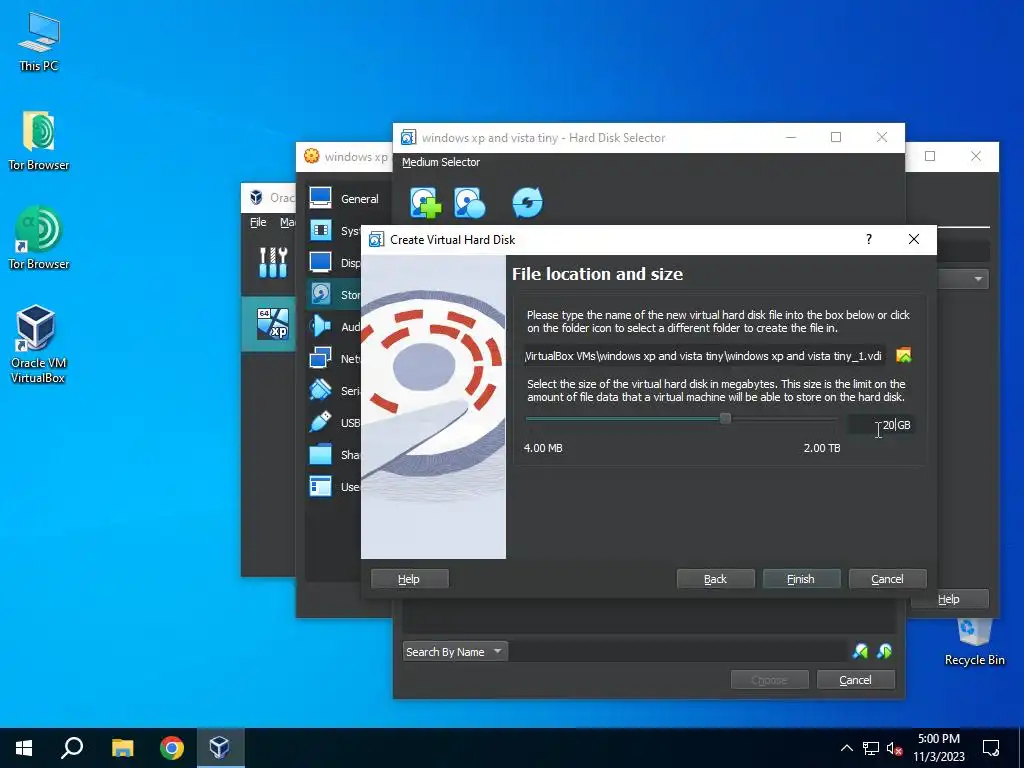Click the disk size slider handle
This screenshot has height=768, width=1024.
725,419
